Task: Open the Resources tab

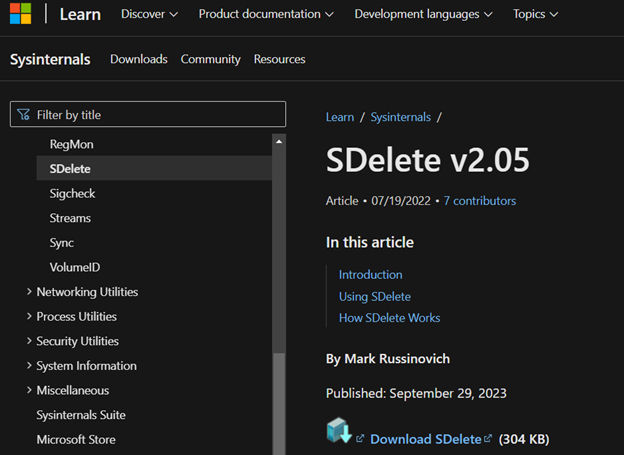Action: pos(279,59)
